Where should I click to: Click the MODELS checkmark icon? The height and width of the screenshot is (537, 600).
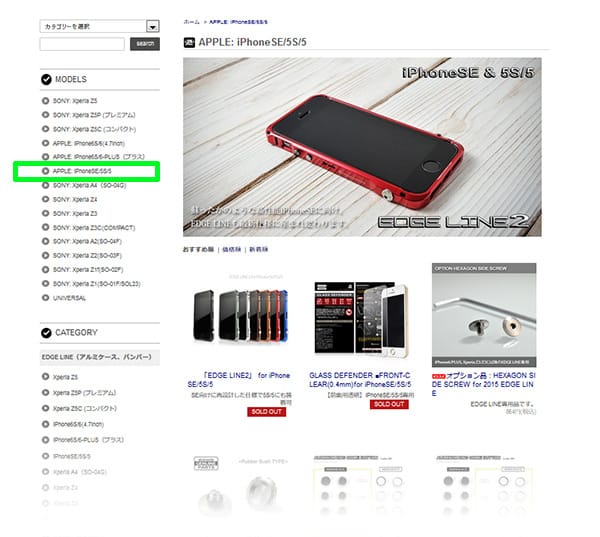tap(46, 80)
